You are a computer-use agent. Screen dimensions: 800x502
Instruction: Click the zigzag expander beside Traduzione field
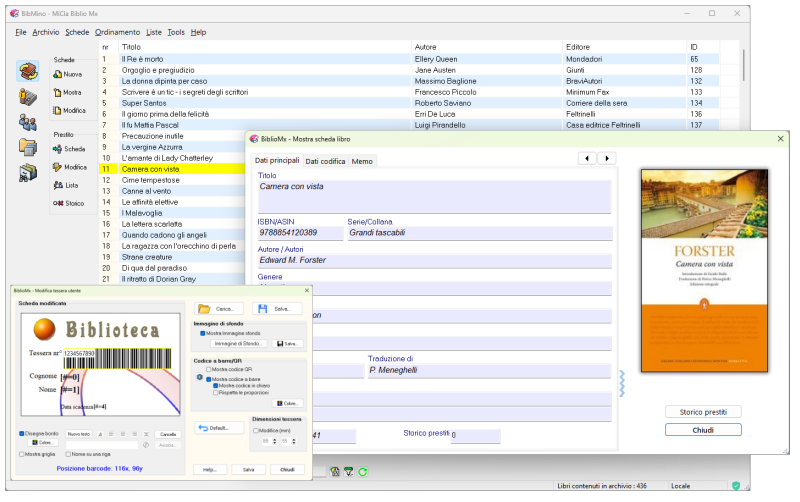coord(622,384)
